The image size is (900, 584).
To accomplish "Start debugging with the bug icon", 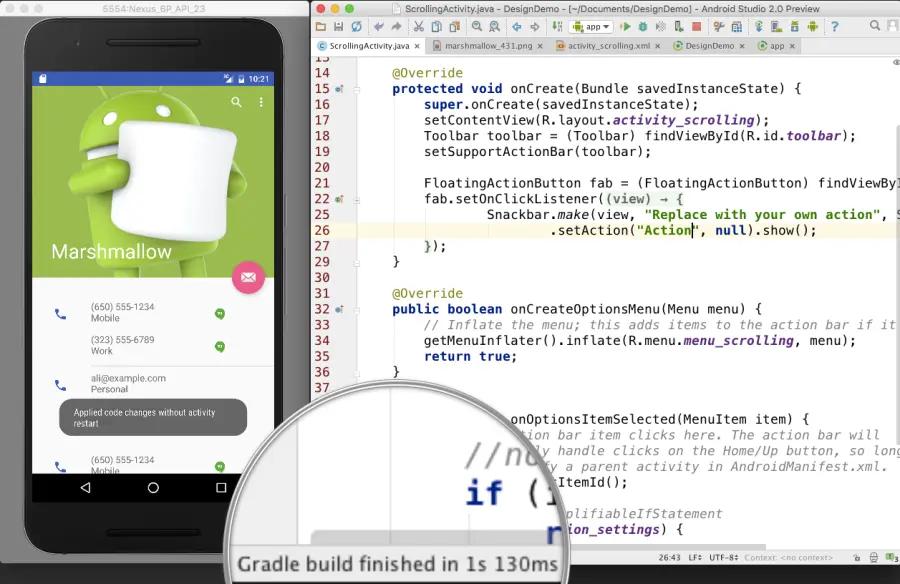I will 642,25.
